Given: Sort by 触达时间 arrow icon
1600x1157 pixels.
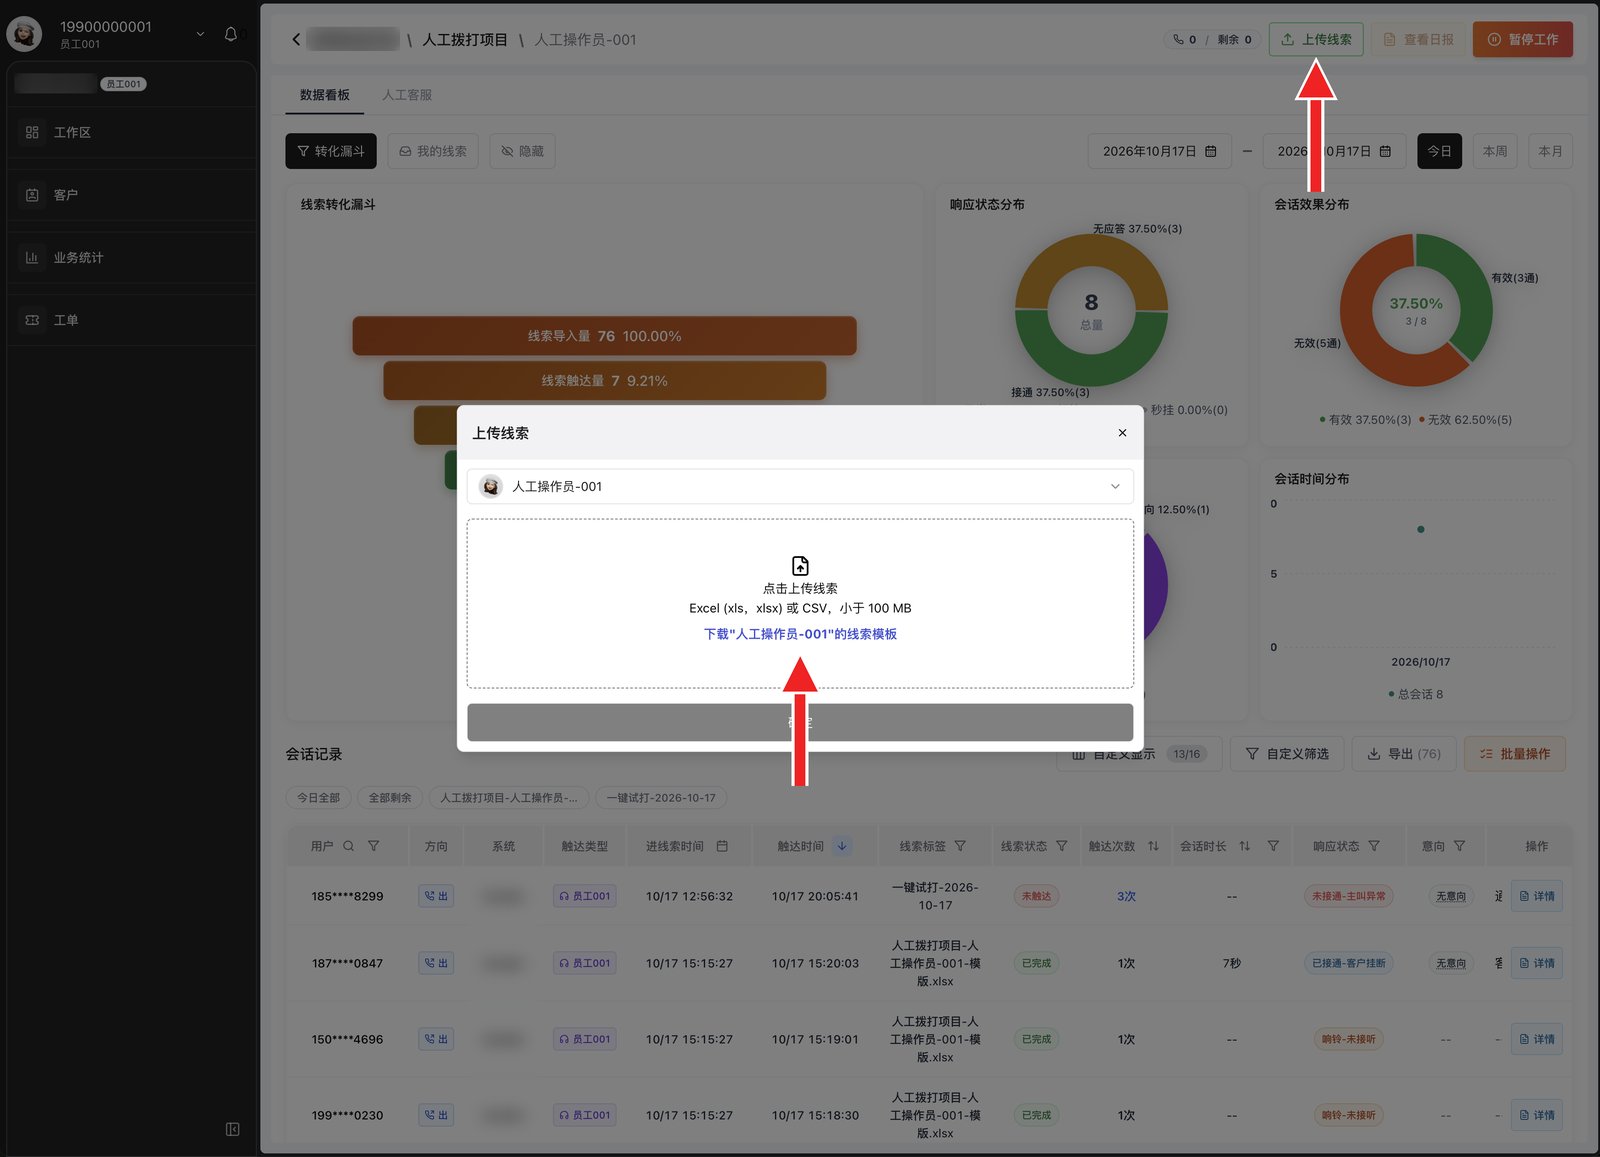Looking at the screenshot, I should 842,846.
